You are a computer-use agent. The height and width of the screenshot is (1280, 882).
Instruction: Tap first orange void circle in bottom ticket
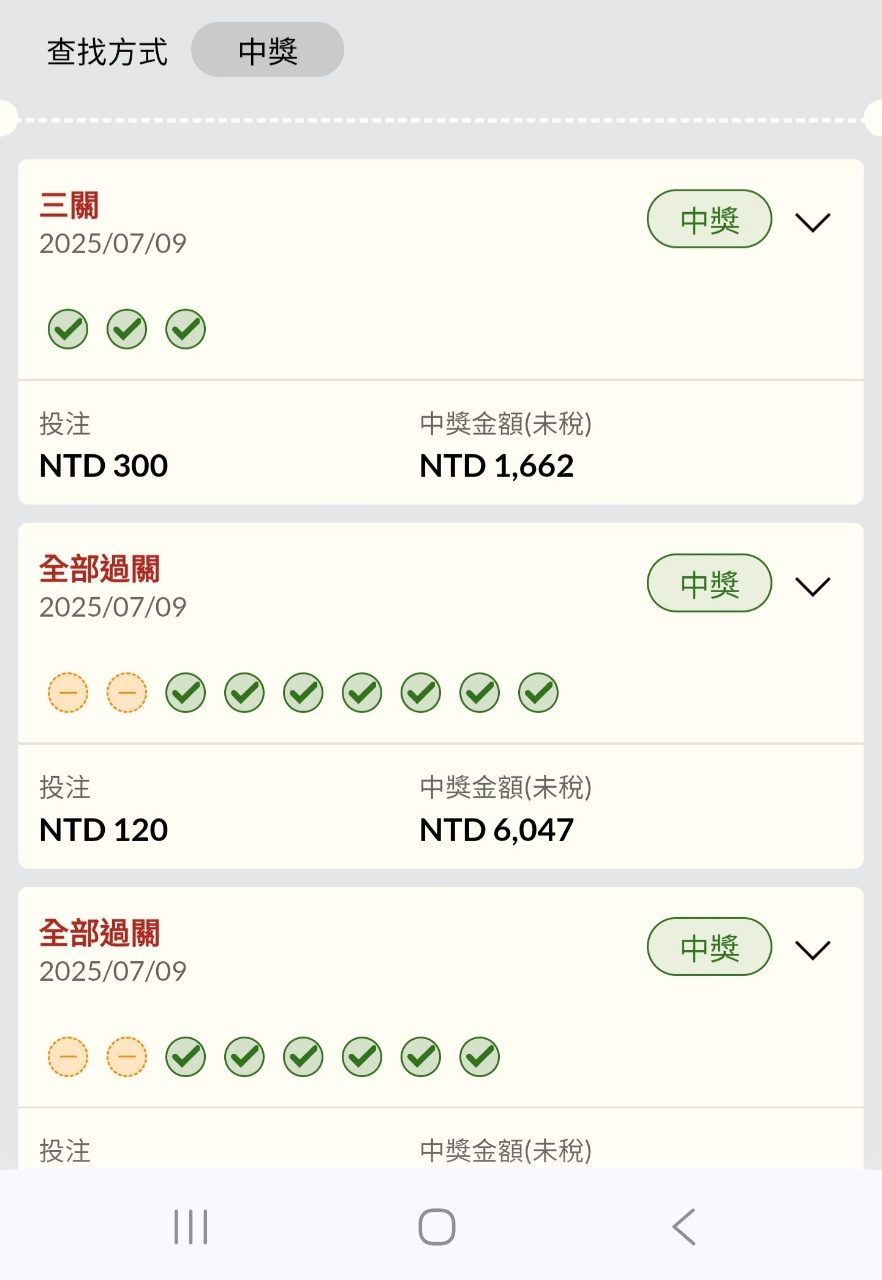pyautogui.click(x=68, y=1056)
